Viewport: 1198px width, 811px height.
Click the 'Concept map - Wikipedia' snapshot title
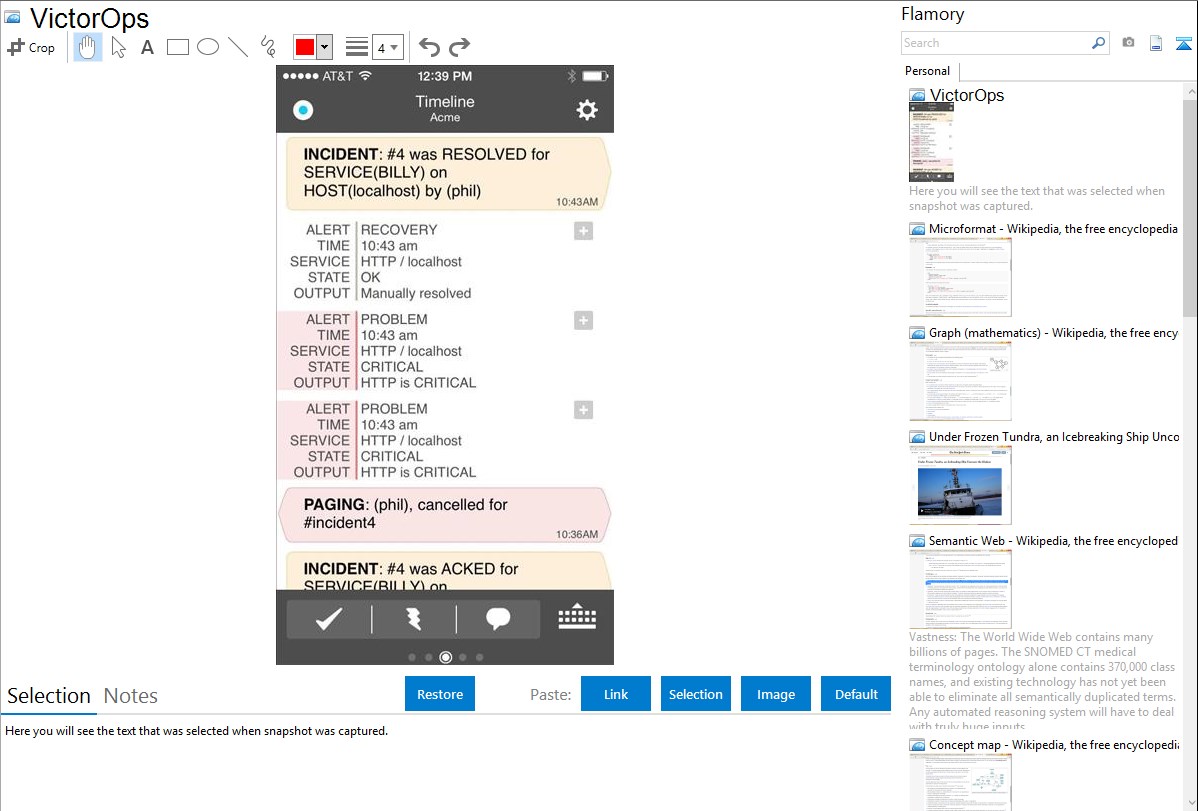coord(1053,744)
